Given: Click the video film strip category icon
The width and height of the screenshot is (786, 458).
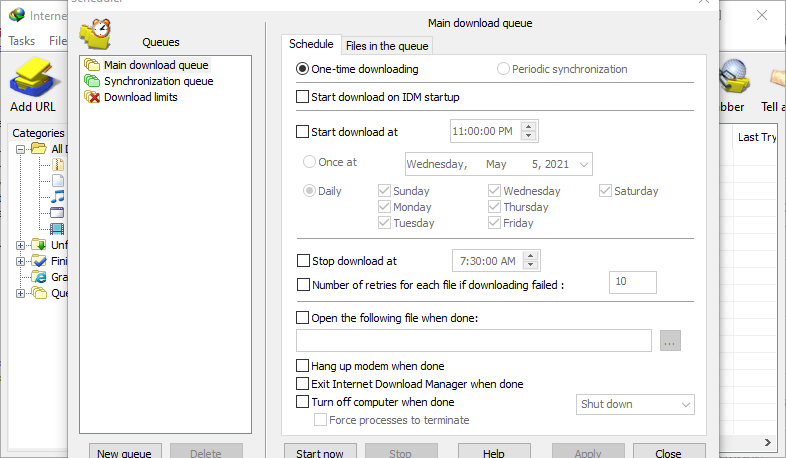Looking at the screenshot, I should [57, 228].
